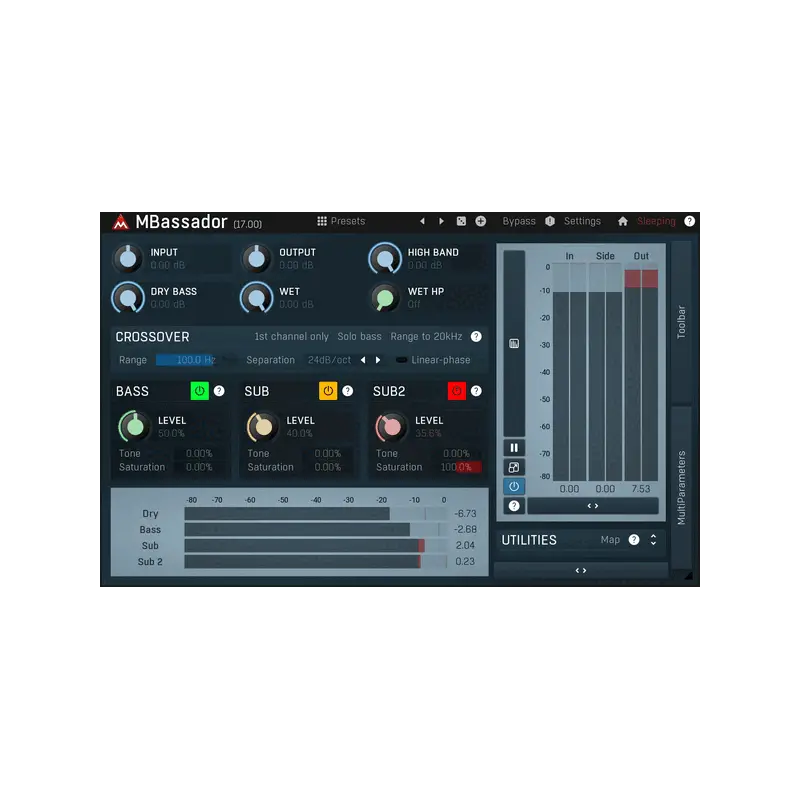Screen dimensions: 800x800
Task: Click the INPUT gain knob
Action: [x=128, y=258]
